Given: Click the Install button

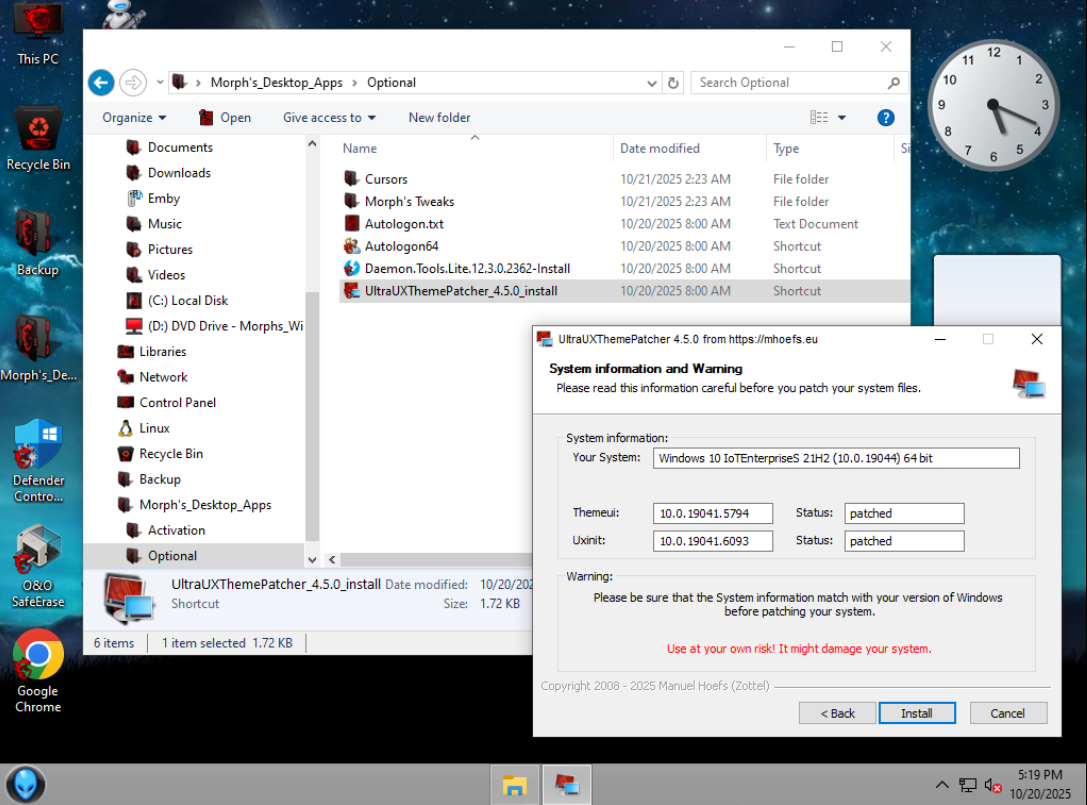Looking at the screenshot, I should tap(916, 713).
